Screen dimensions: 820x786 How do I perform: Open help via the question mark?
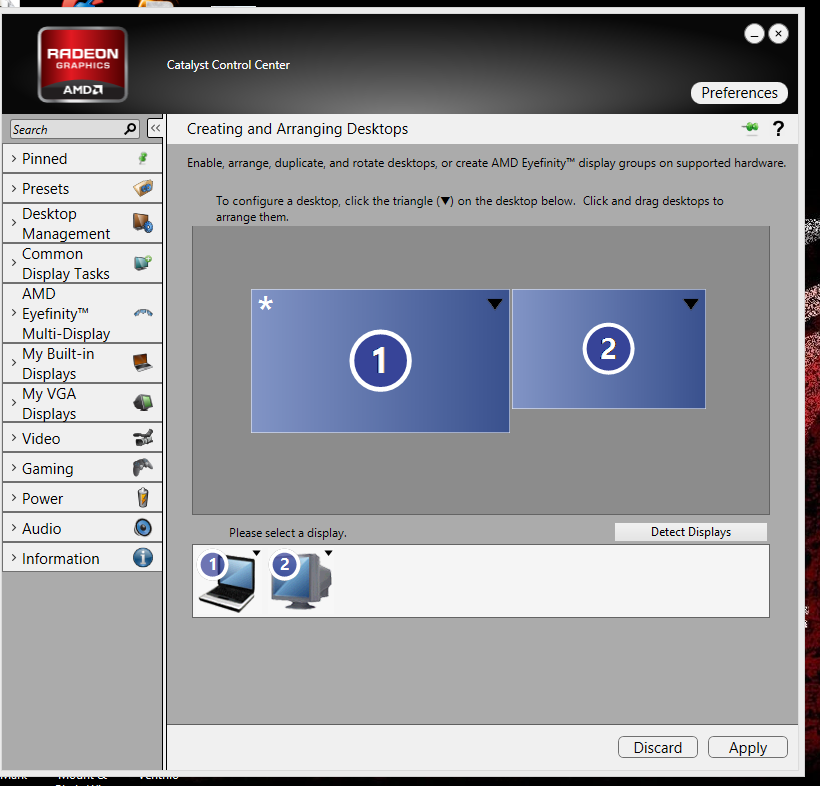[778, 128]
